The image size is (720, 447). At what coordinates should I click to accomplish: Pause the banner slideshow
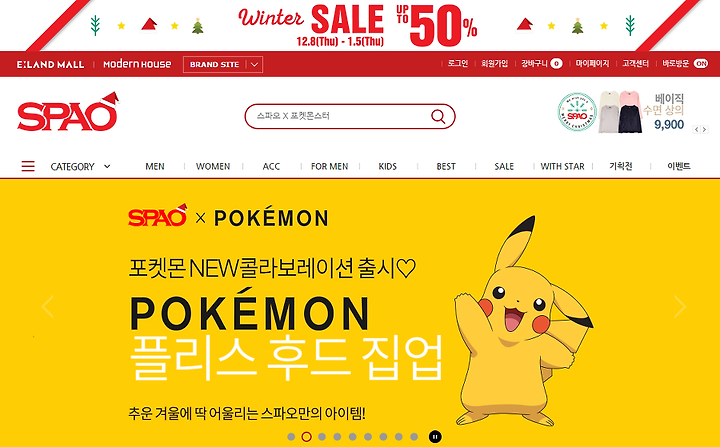(x=435, y=437)
